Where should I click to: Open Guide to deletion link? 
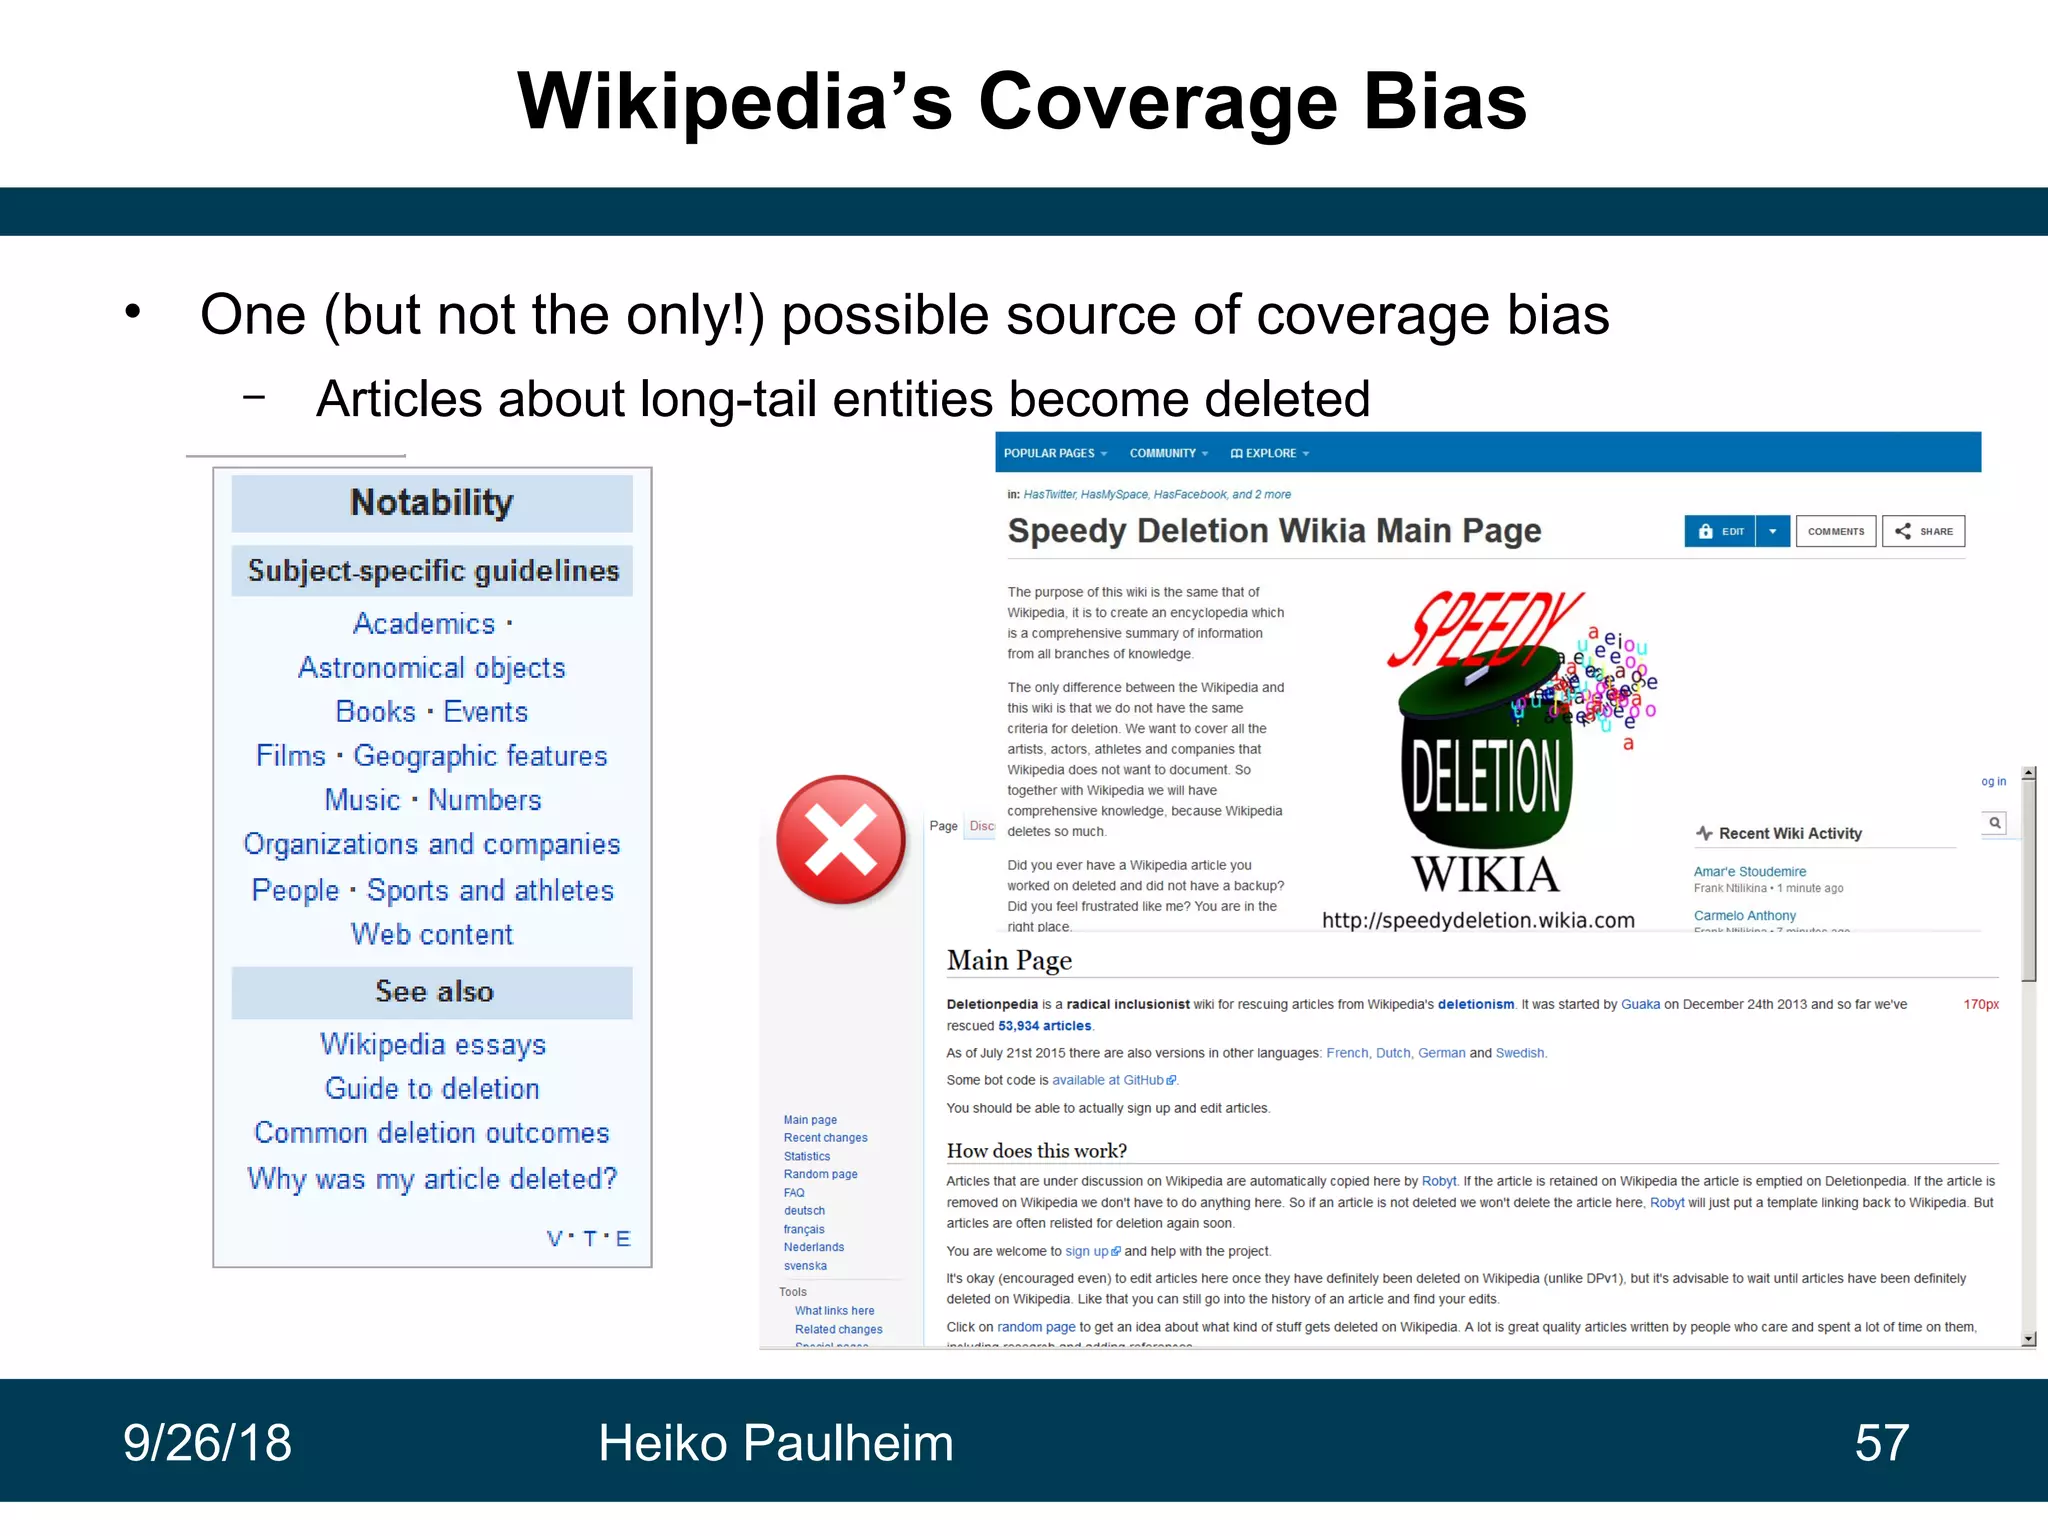coord(432,1088)
